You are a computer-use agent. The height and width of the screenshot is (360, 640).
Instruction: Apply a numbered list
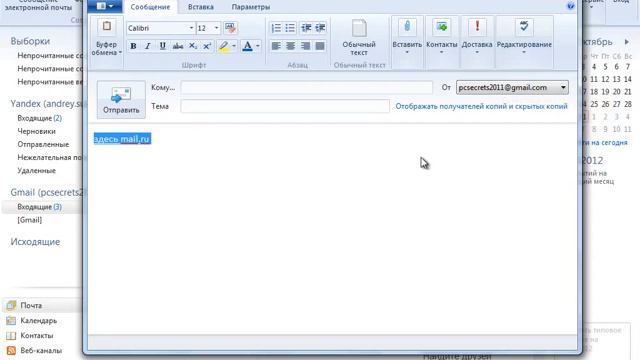click(x=276, y=28)
